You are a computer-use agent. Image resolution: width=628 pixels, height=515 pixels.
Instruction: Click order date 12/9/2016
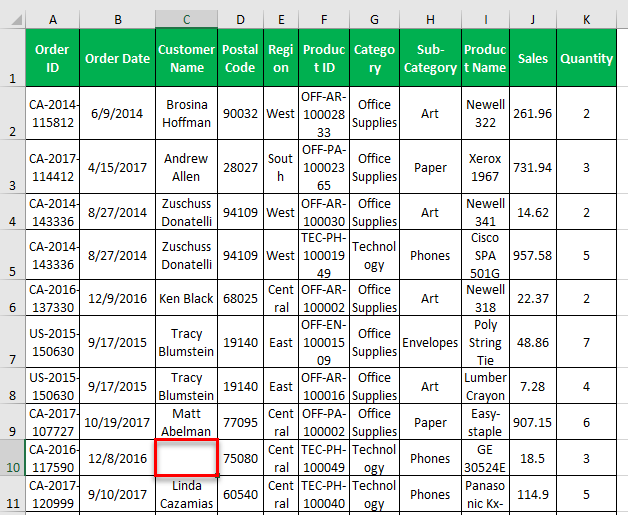point(117,298)
